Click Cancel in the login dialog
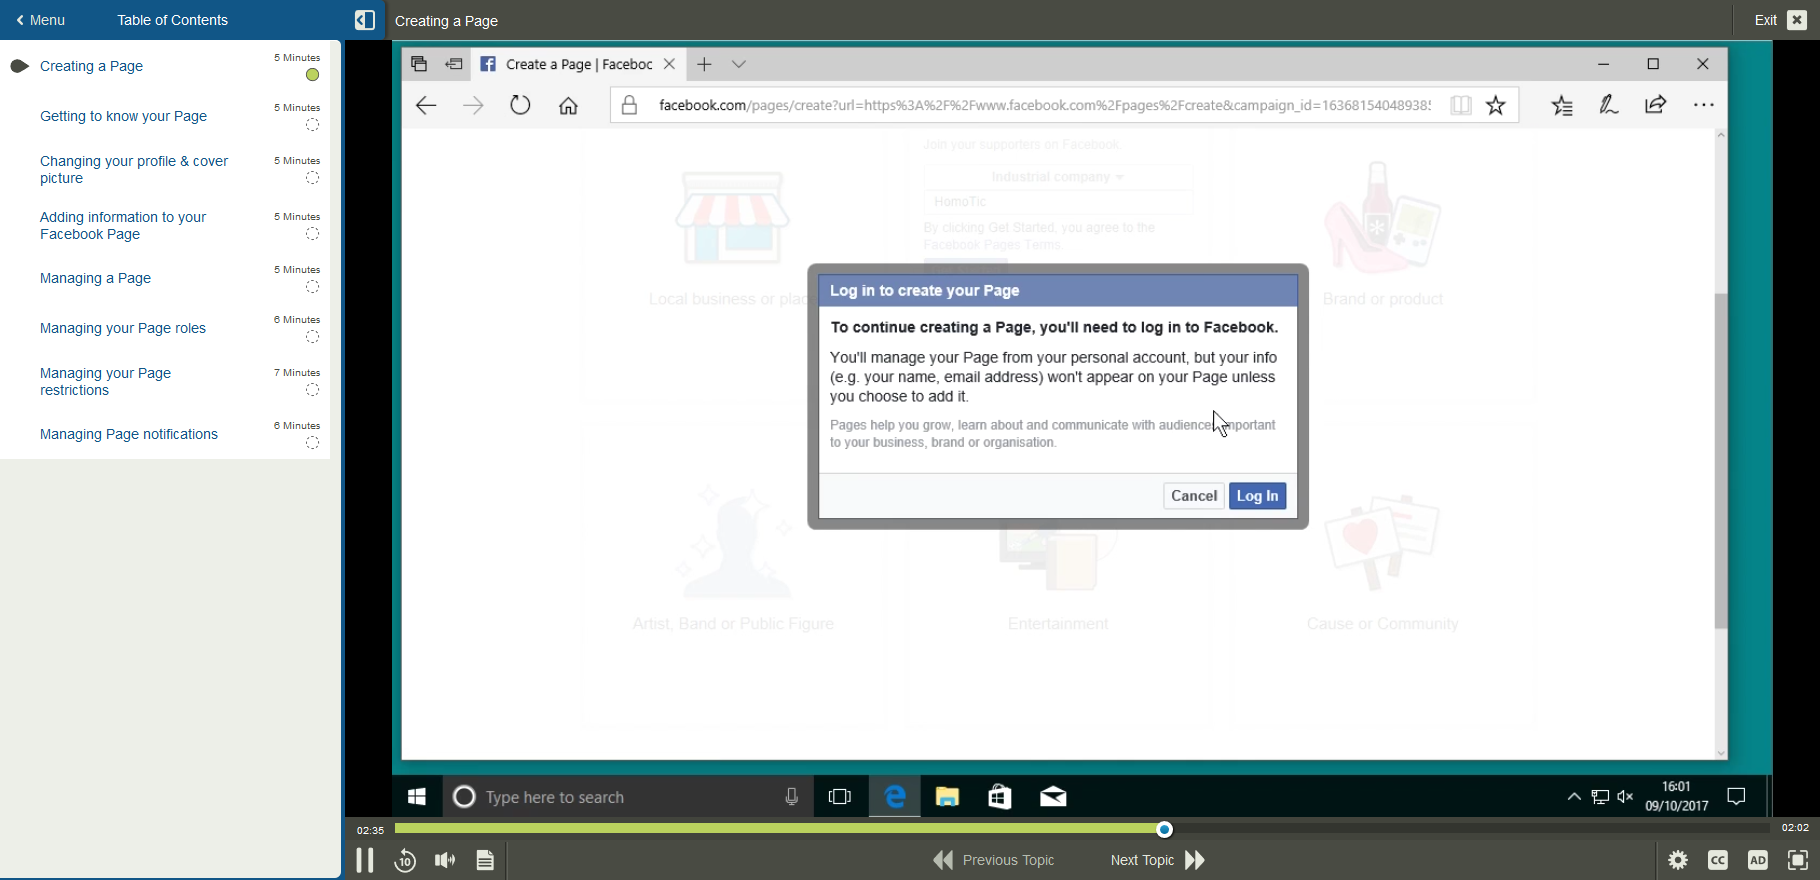The image size is (1820, 880). (1194, 496)
